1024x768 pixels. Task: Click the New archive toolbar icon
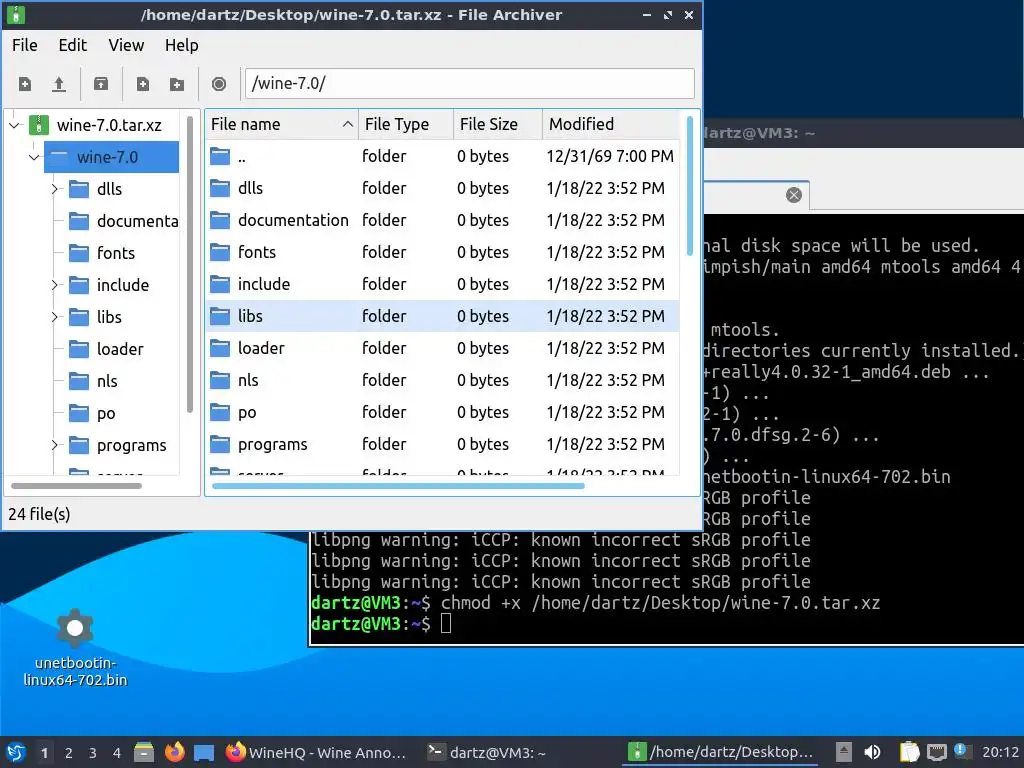(x=25, y=84)
